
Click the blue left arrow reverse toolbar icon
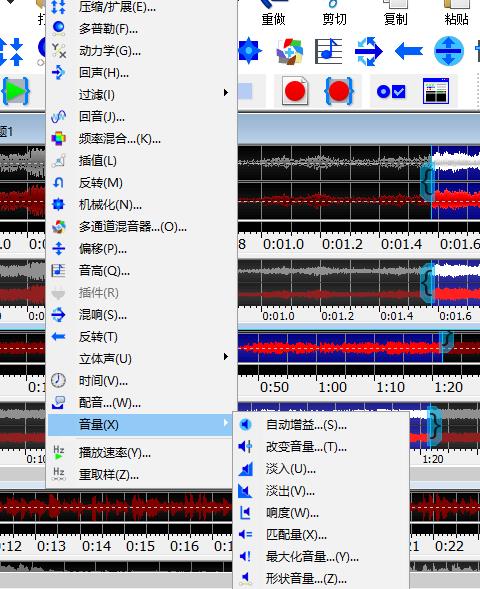pyautogui.click(x=409, y=51)
